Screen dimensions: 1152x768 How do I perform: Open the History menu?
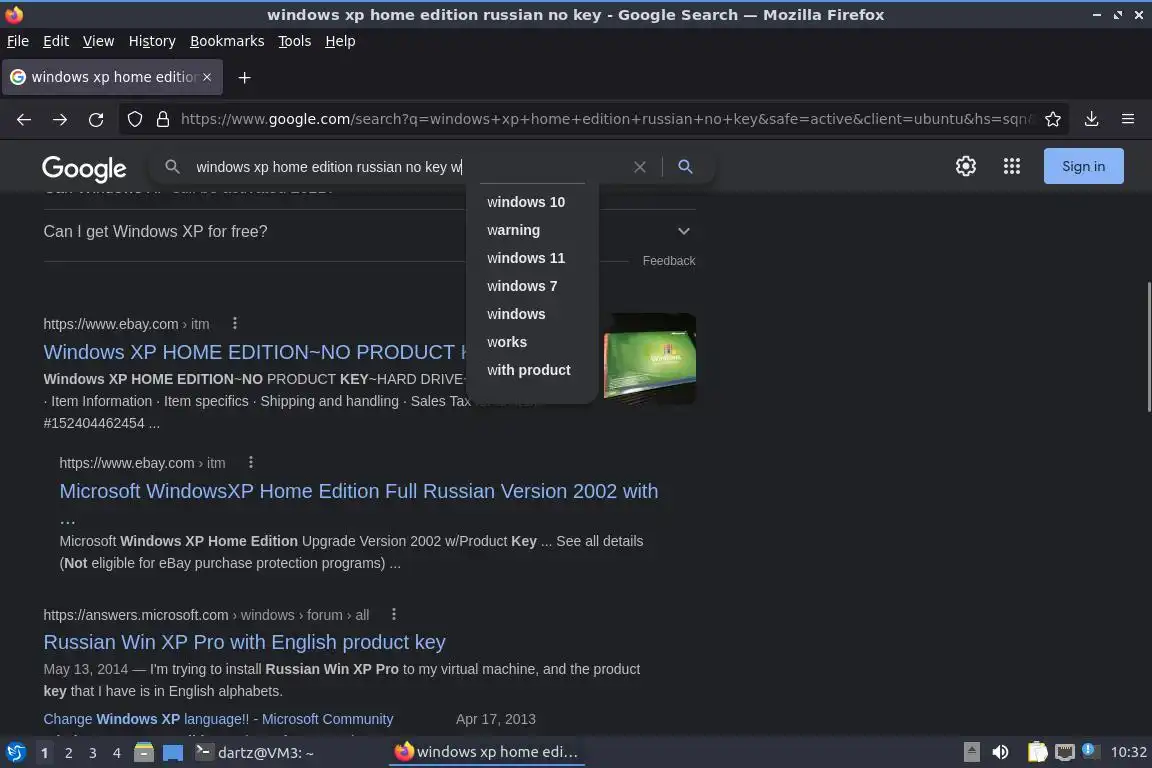point(152,41)
